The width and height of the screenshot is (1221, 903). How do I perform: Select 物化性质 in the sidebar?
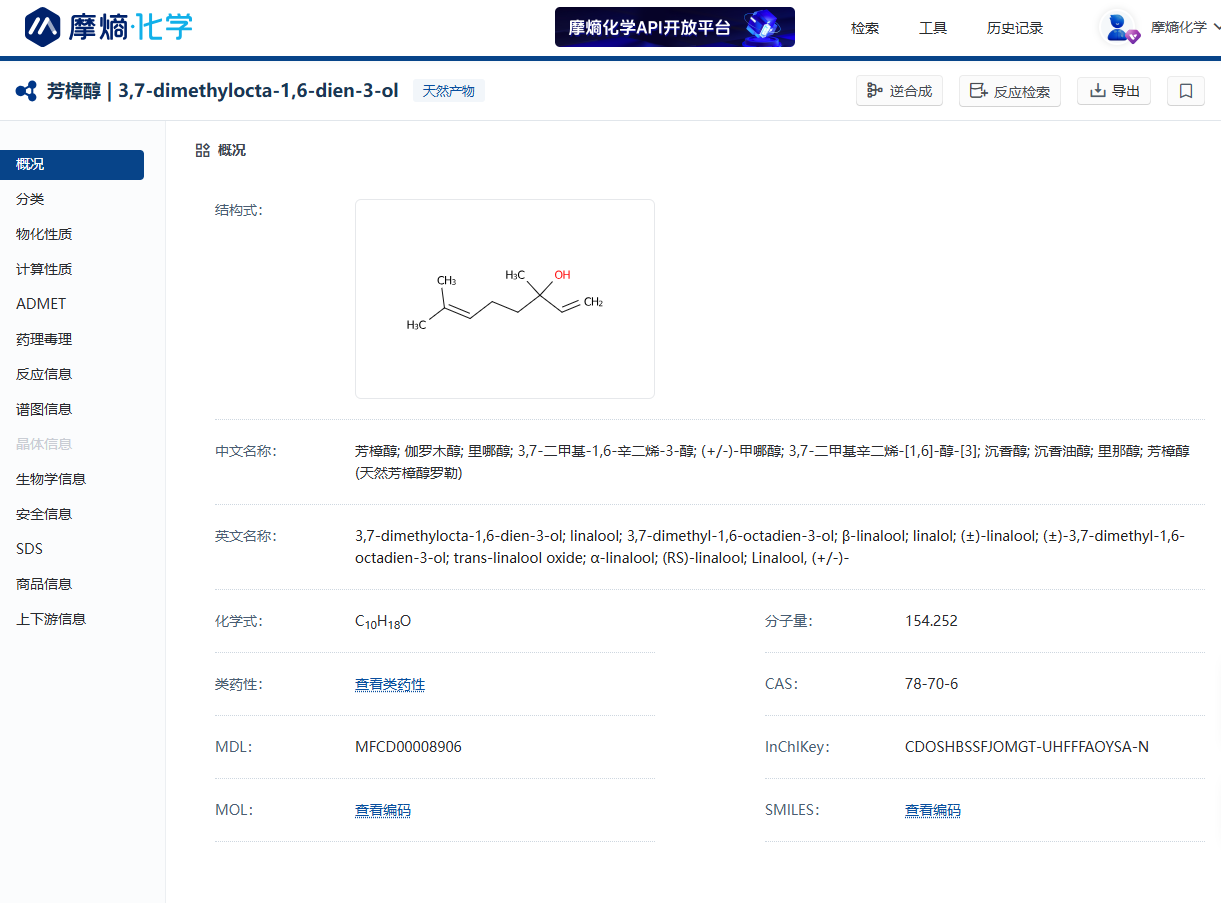[x=44, y=234]
